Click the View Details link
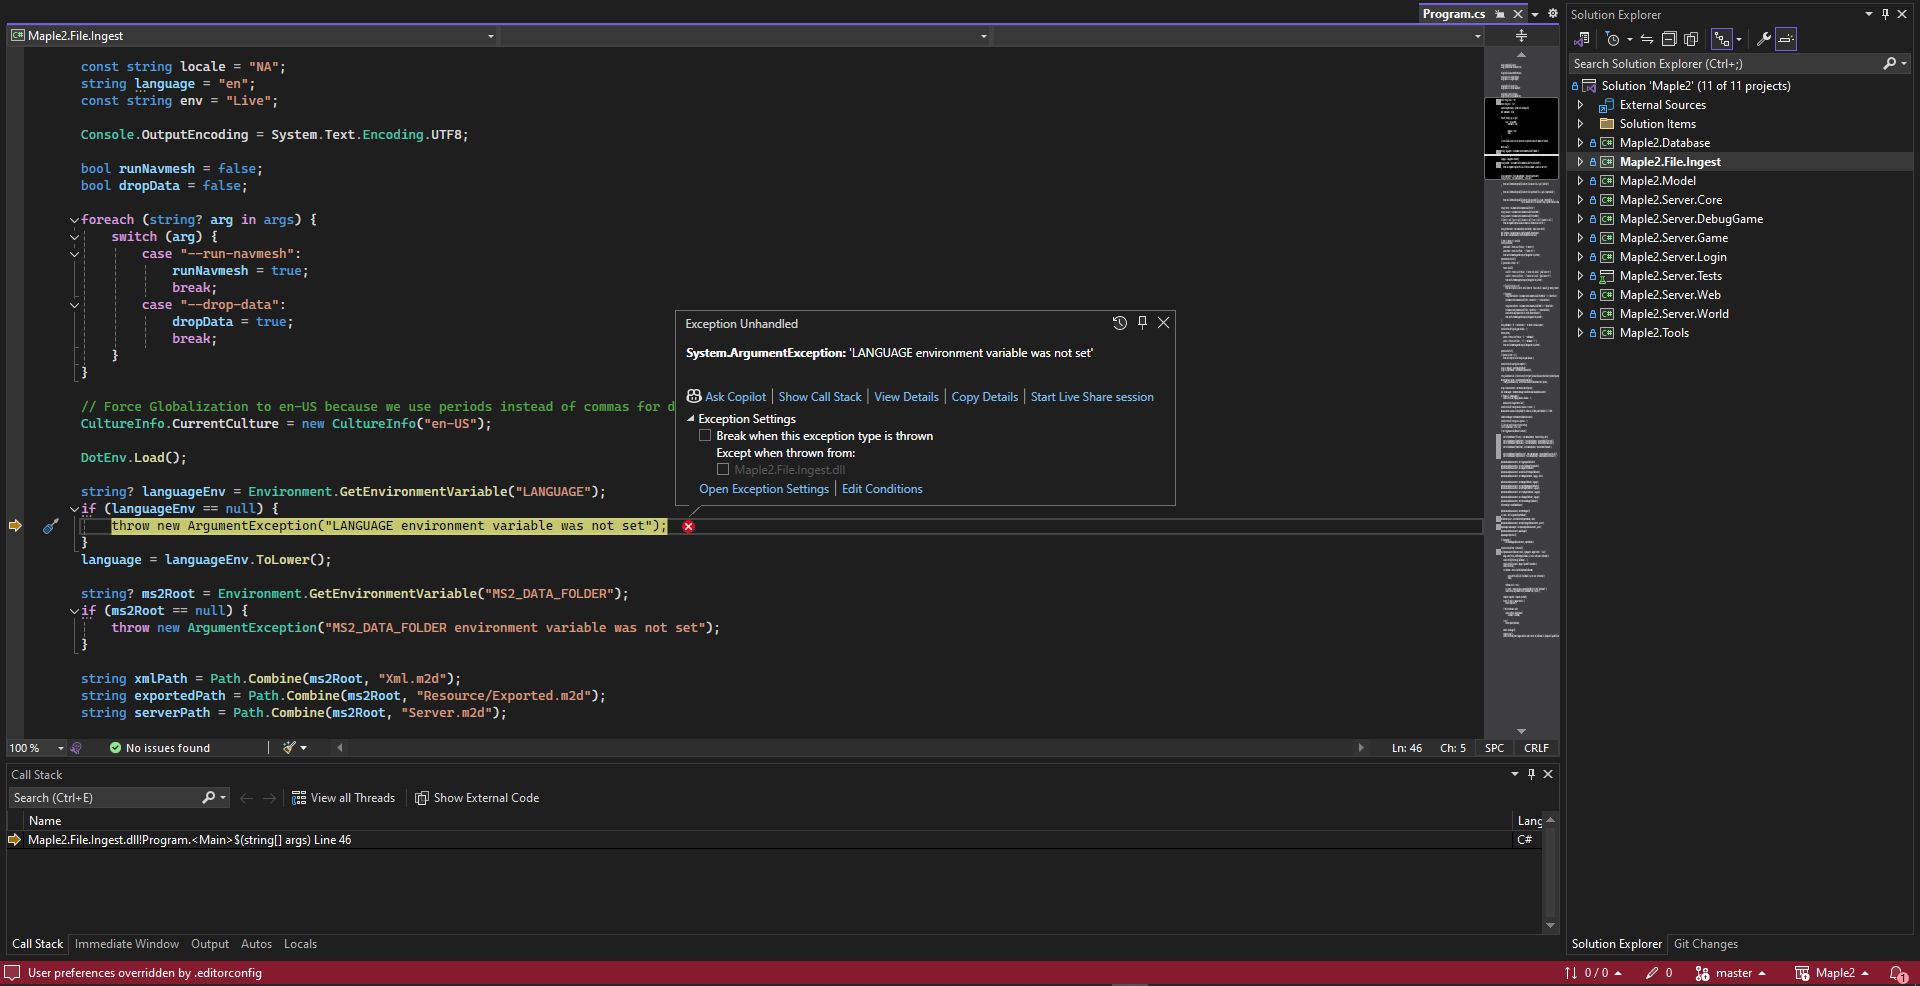1920x986 pixels. [906, 397]
